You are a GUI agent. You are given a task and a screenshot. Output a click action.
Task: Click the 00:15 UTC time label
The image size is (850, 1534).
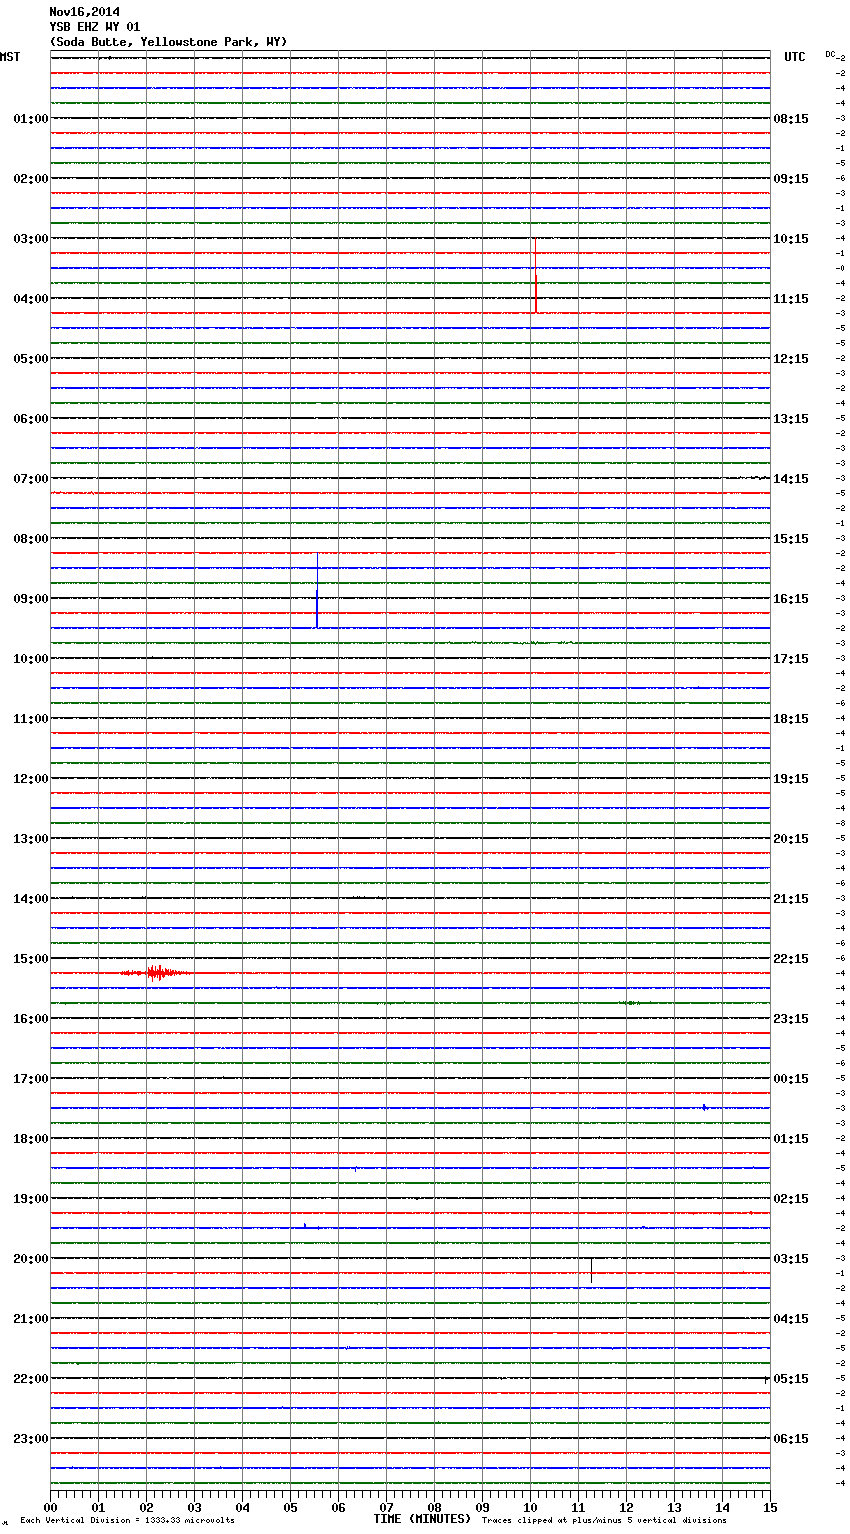click(x=791, y=1079)
